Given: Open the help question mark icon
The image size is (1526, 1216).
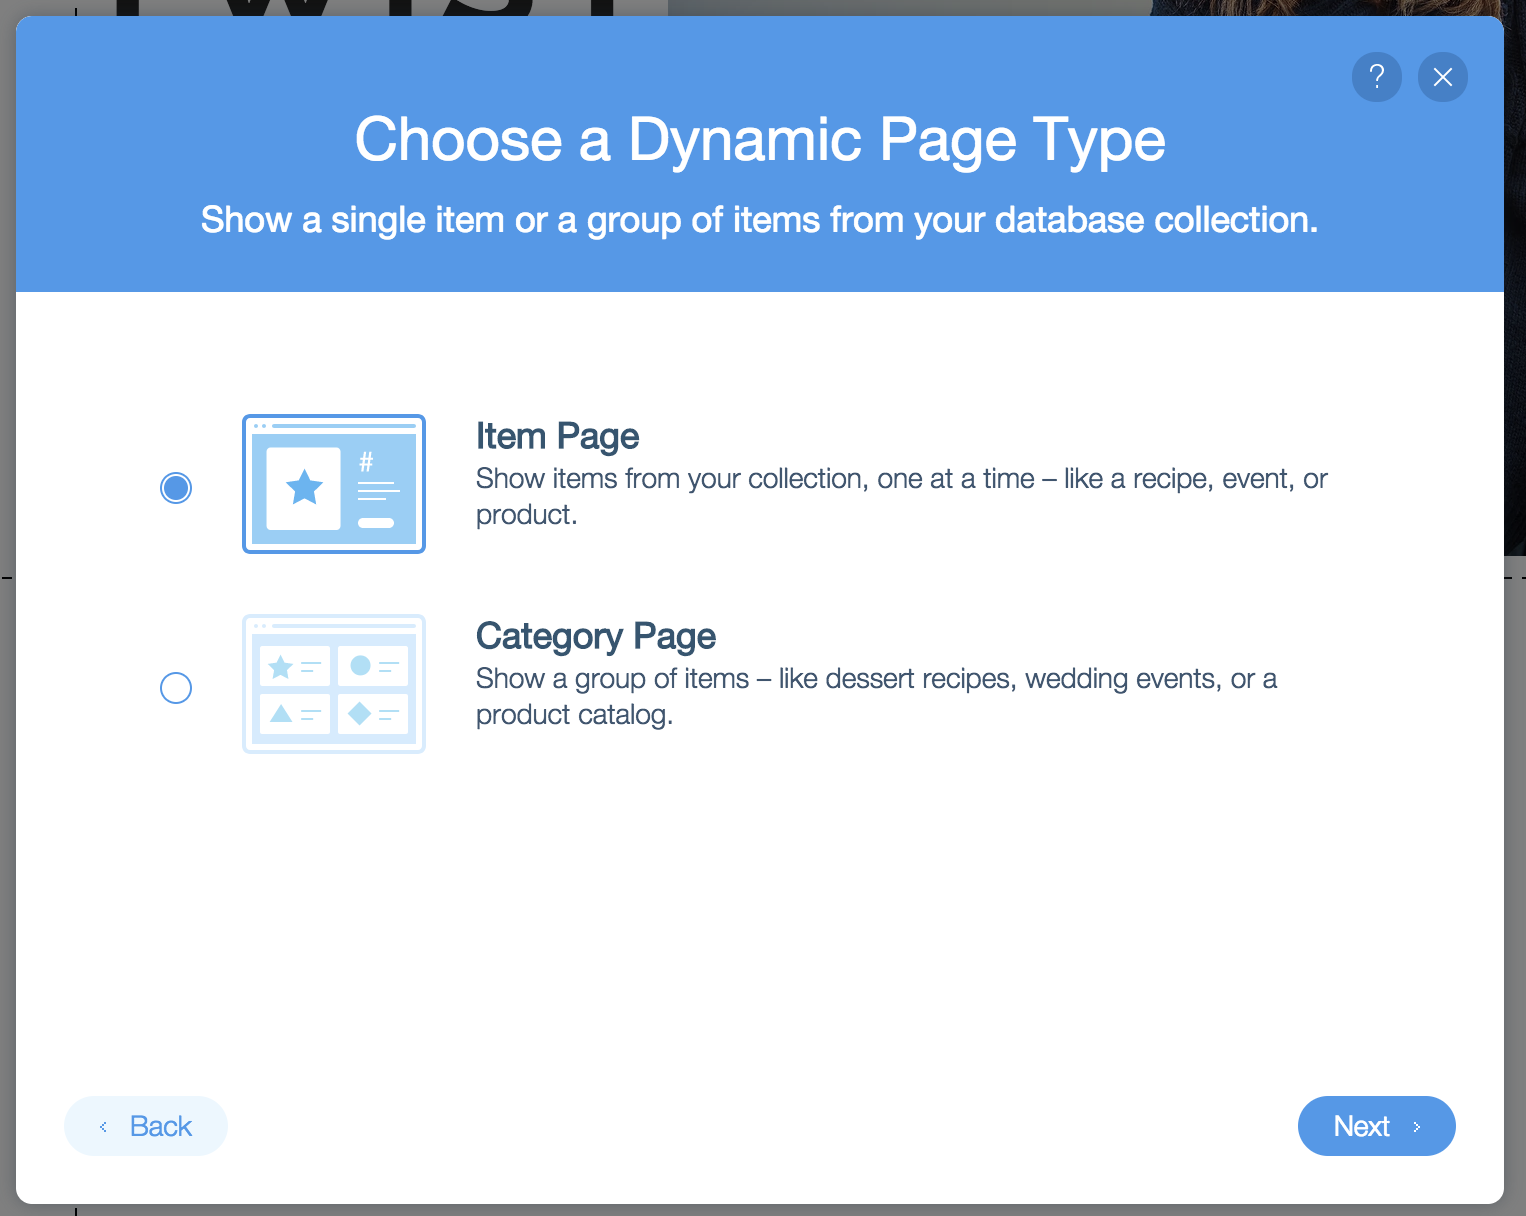Looking at the screenshot, I should coord(1376,77).
